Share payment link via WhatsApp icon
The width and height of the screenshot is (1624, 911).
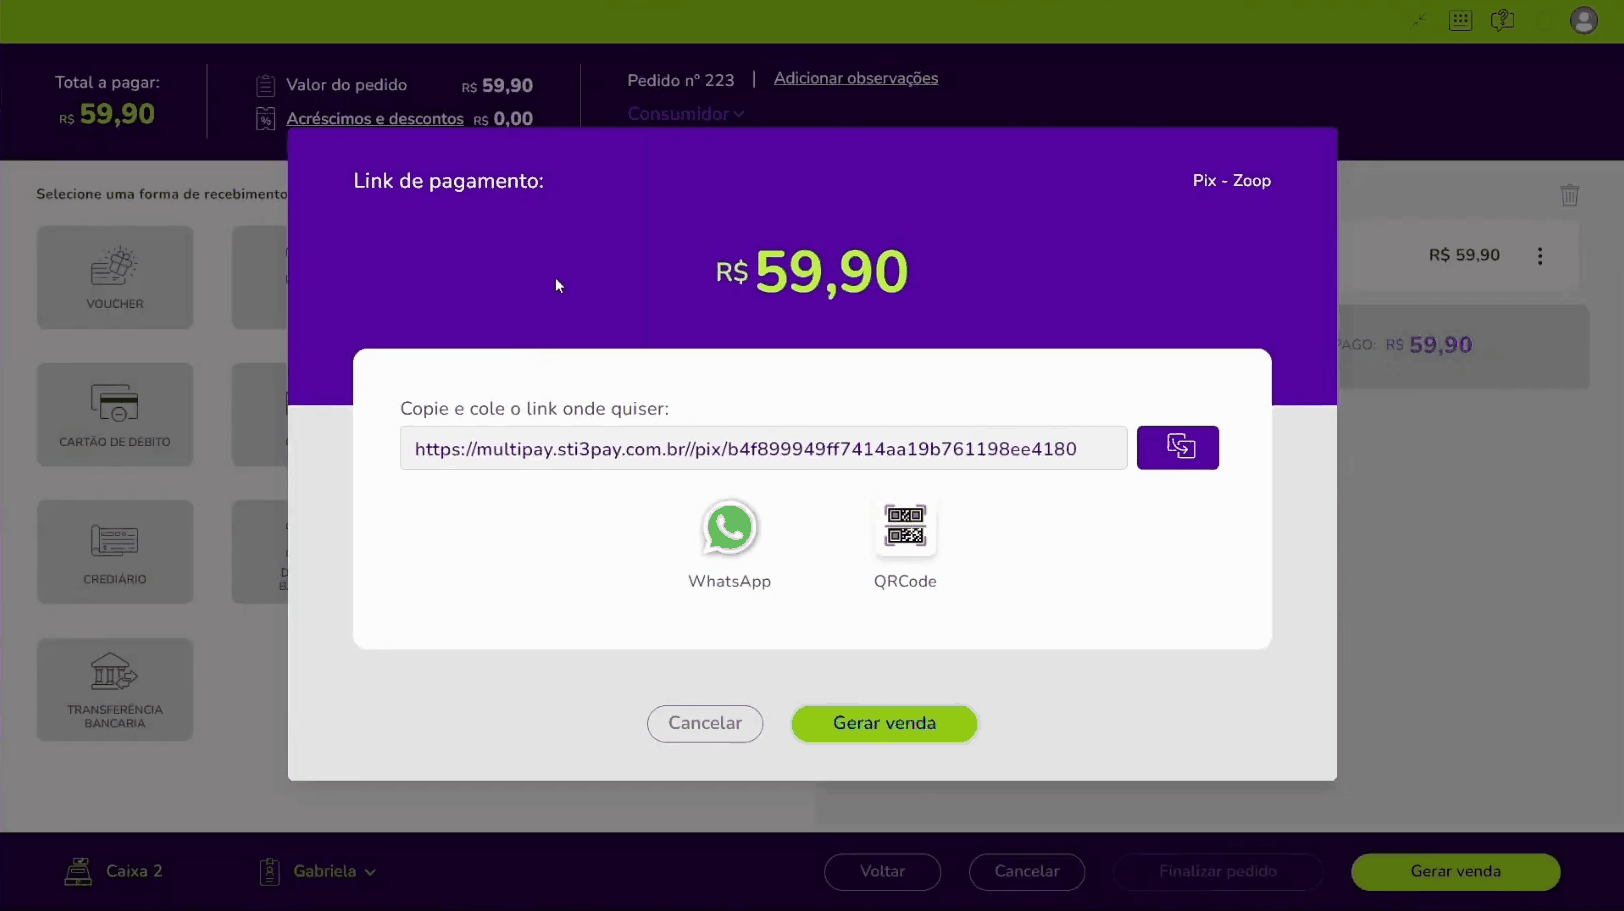pos(729,527)
